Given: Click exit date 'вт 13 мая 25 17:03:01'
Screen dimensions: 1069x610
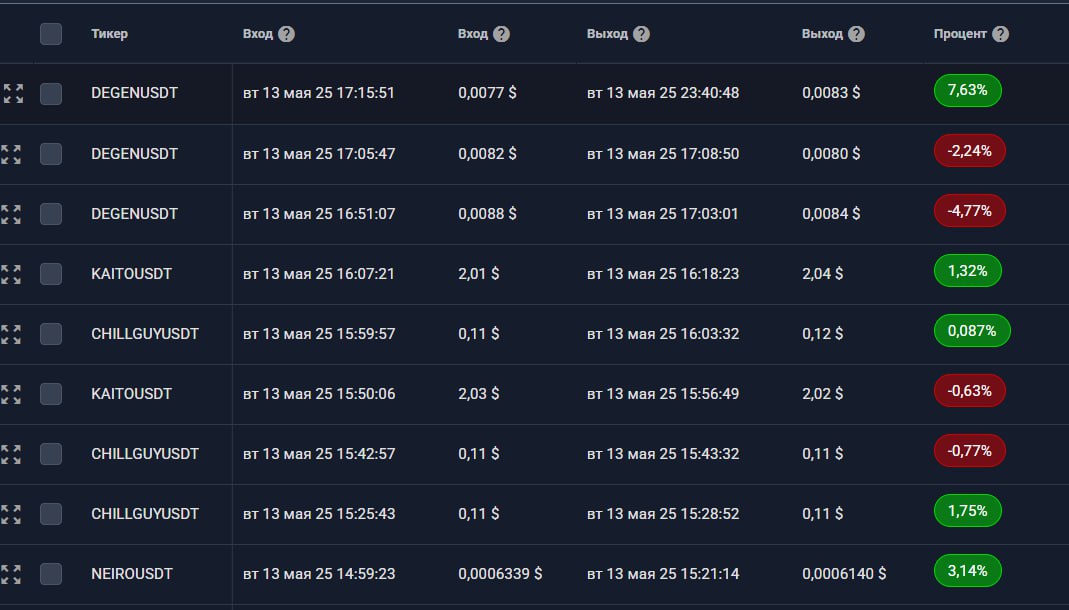Looking at the screenshot, I should coord(663,214).
